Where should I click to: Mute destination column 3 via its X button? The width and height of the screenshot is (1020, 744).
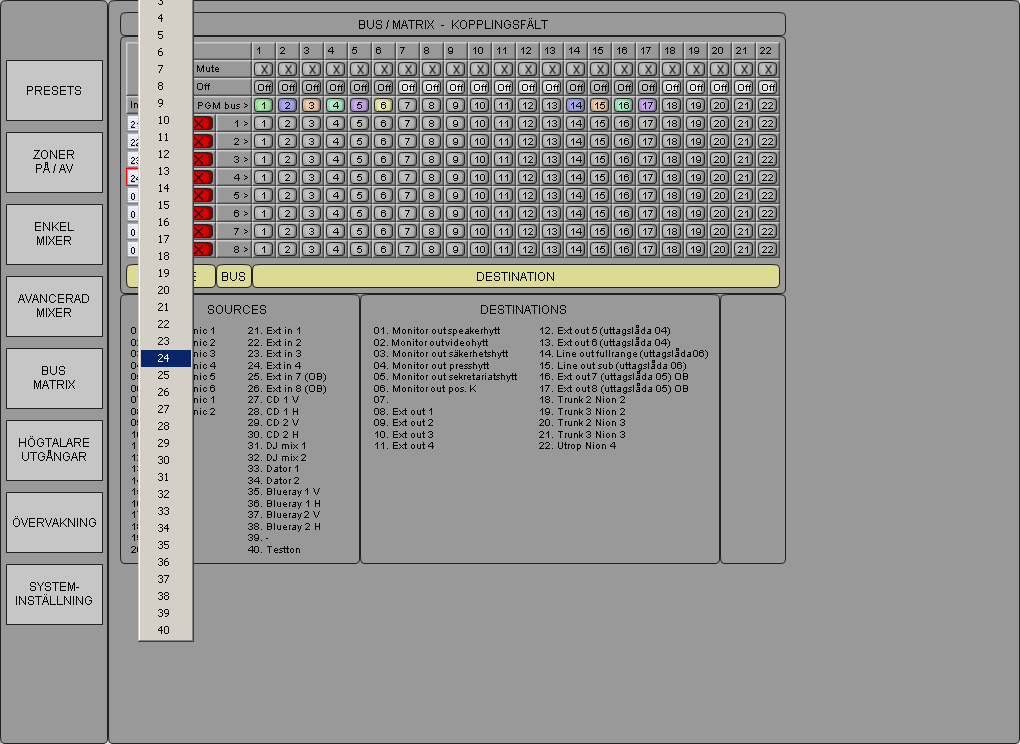[x=311, y=69]
